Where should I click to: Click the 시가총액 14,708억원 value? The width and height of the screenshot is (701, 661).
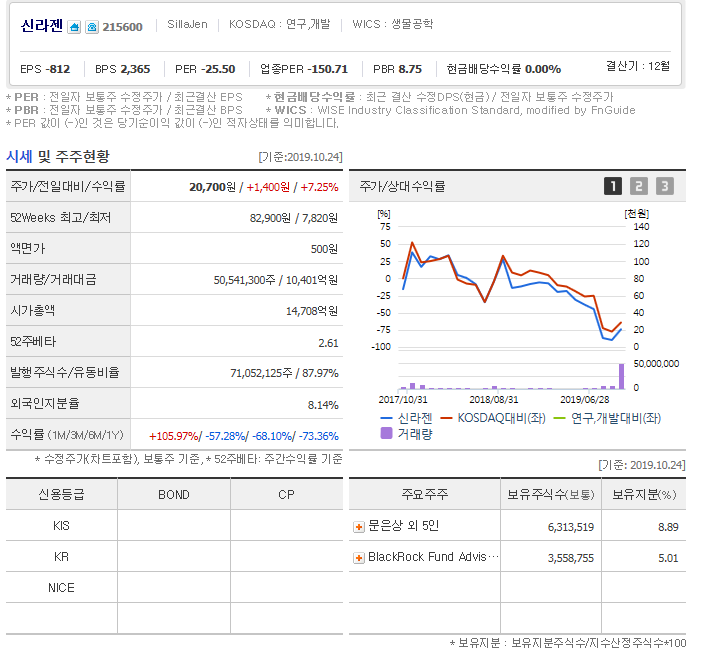(312, 311)
